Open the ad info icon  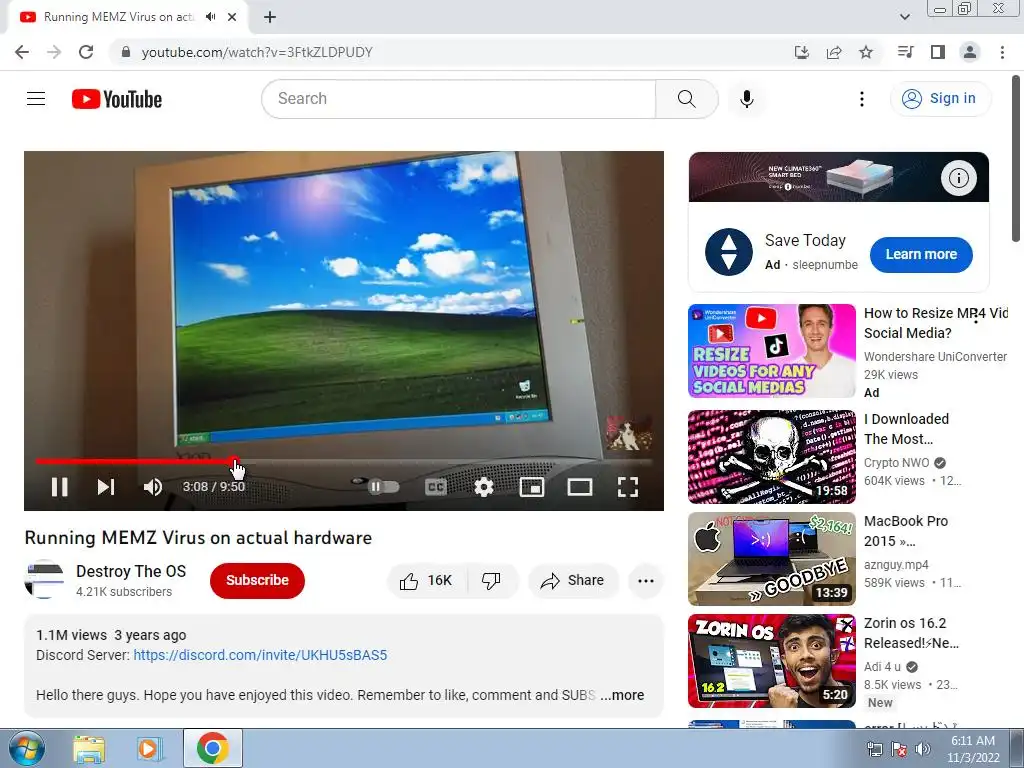pos(959,177)
